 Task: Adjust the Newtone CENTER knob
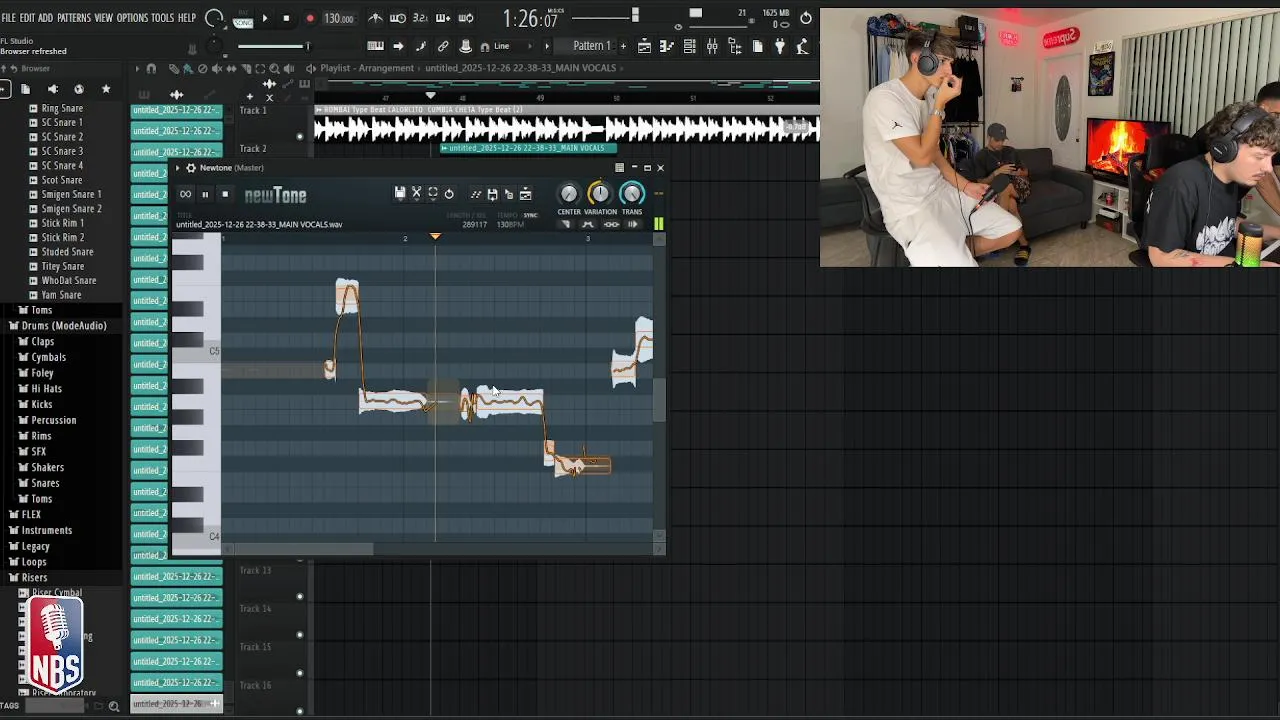coord(569,194)
